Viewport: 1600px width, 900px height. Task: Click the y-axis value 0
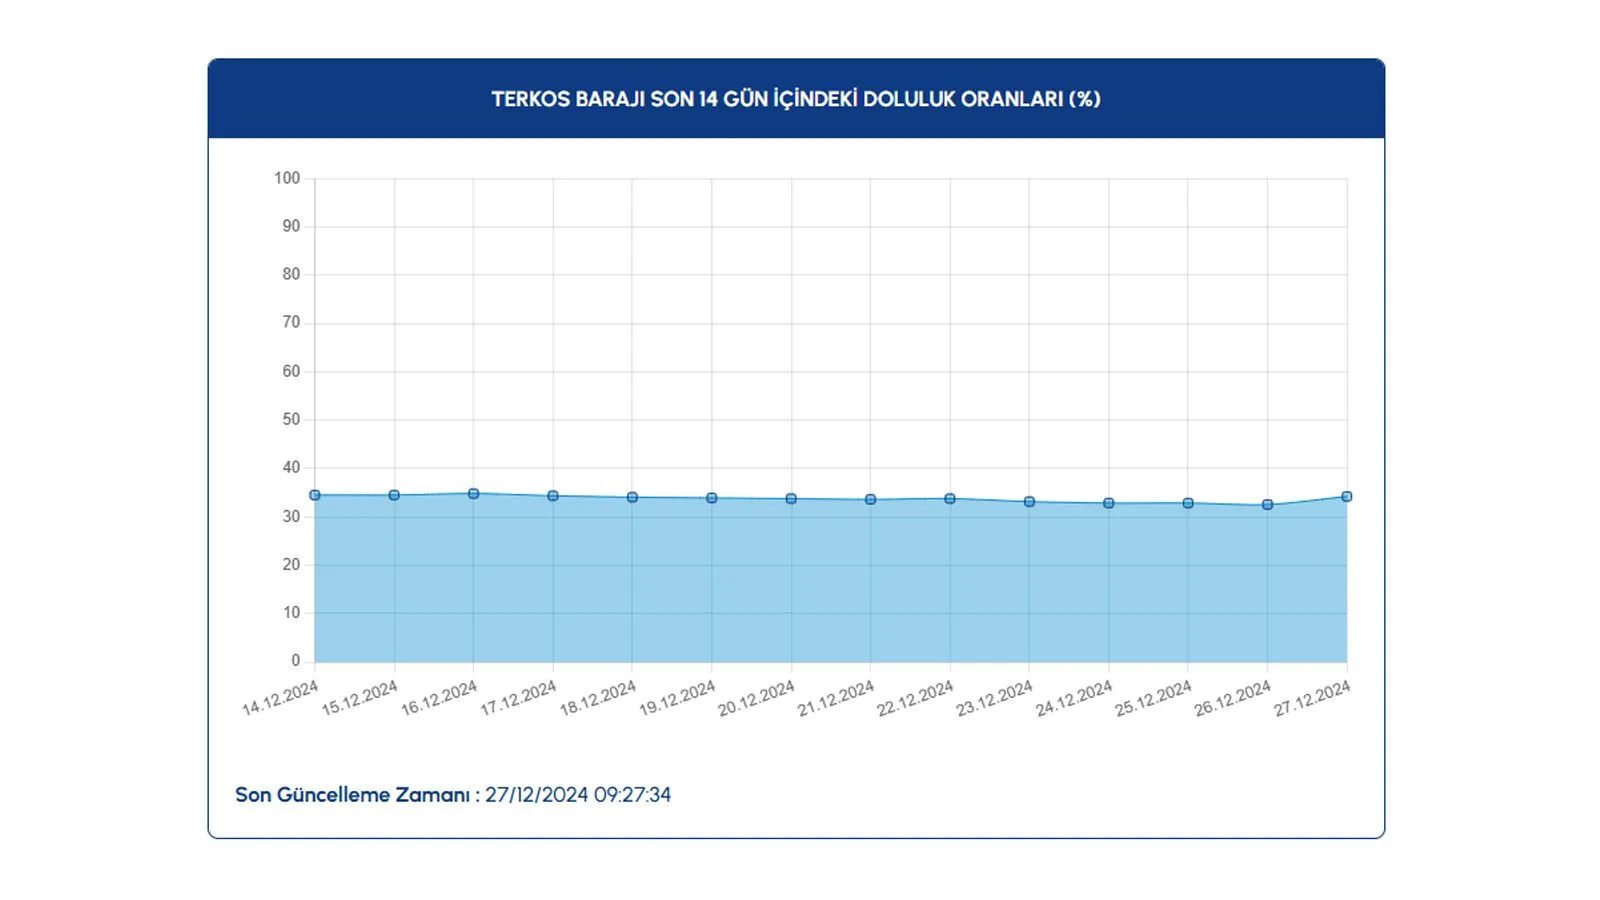click(296, 660)
